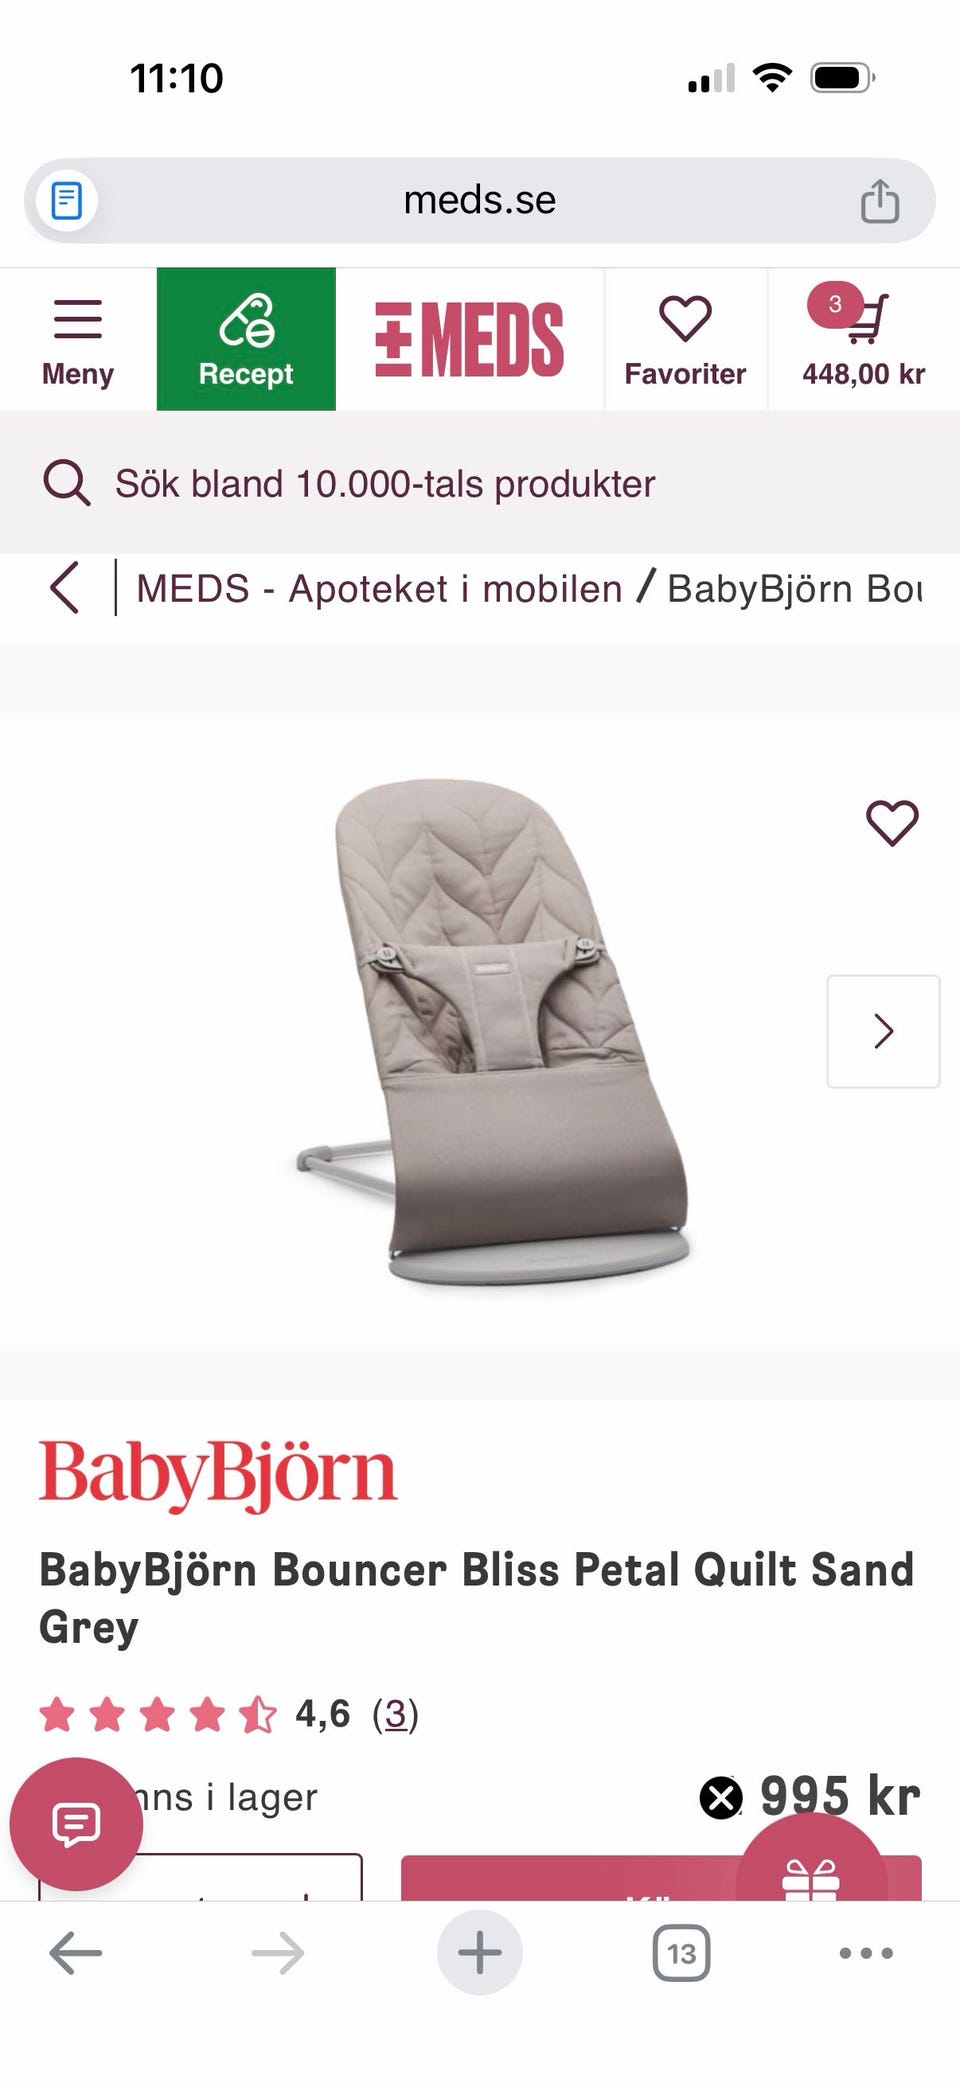Open MEDS - Apoteket i mobilen breadcrumb

379,589
